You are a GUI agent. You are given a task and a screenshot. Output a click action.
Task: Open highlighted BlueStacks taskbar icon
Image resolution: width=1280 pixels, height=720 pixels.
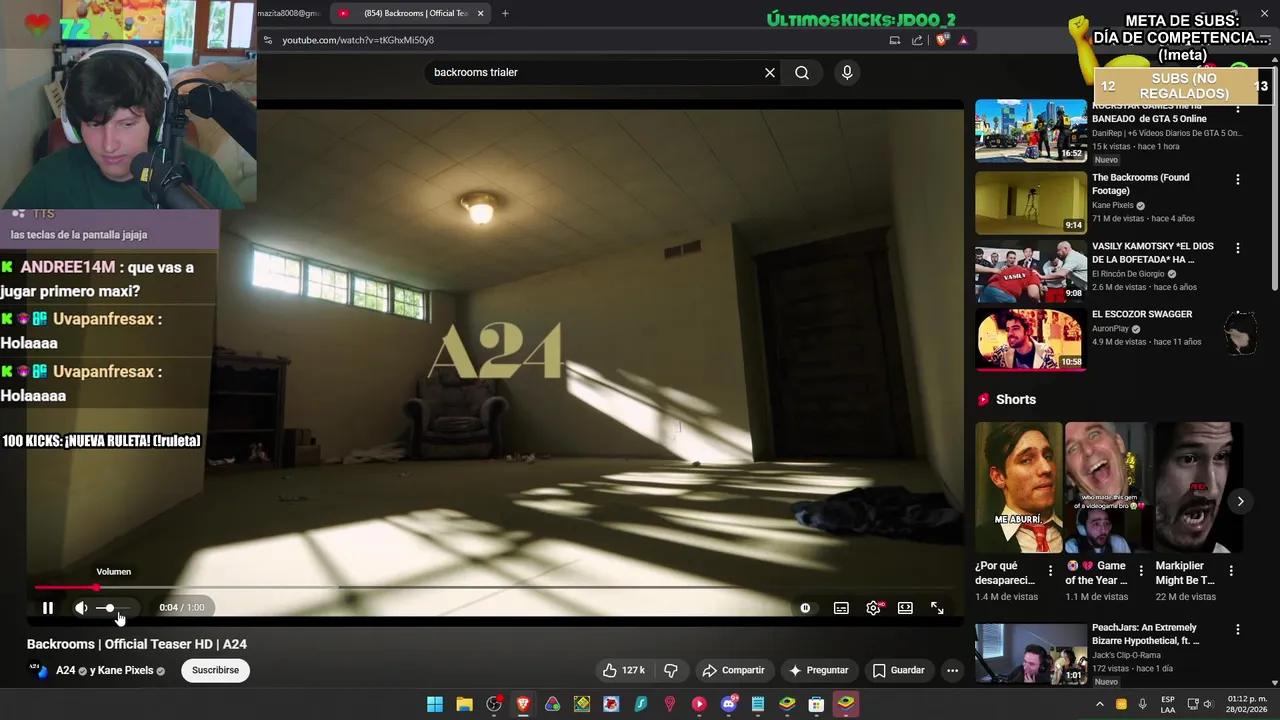tap(846, 704)
